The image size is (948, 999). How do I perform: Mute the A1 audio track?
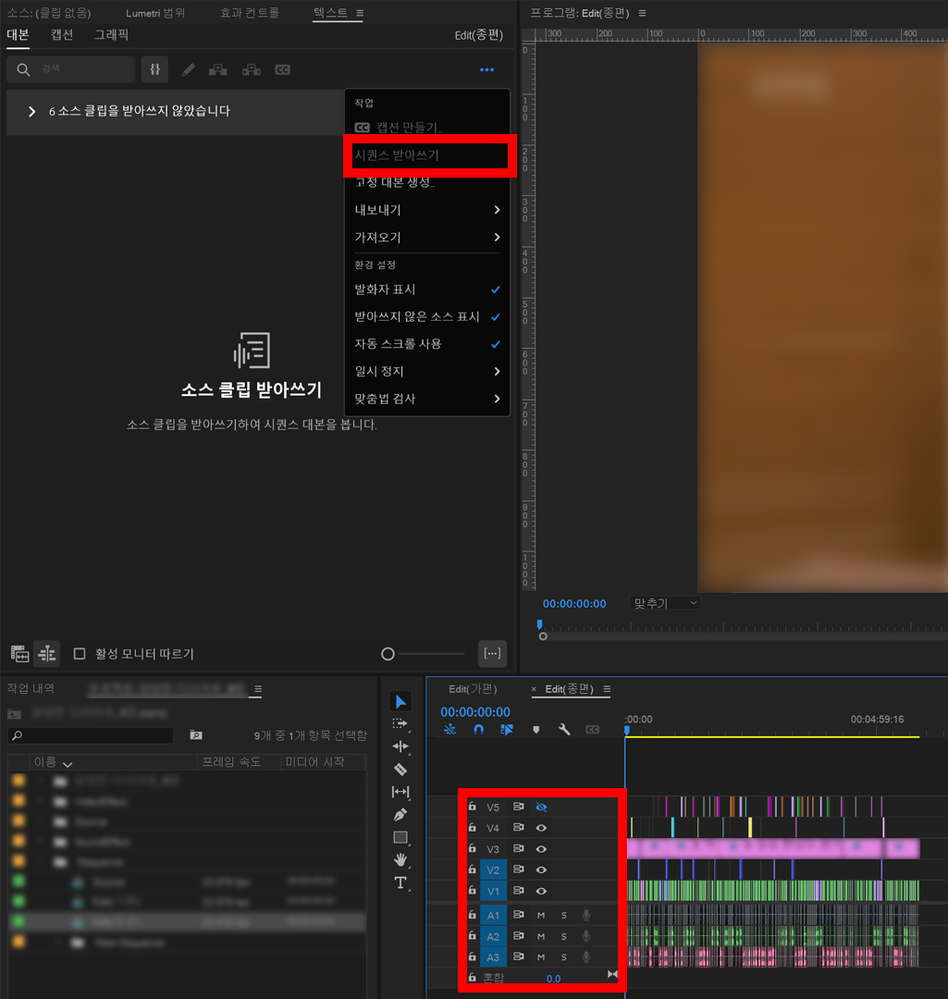[x=541, y=915]
